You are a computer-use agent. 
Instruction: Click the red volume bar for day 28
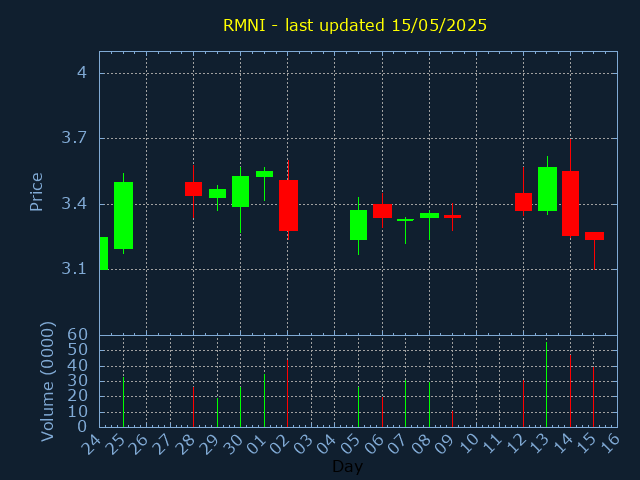(193, 407)
